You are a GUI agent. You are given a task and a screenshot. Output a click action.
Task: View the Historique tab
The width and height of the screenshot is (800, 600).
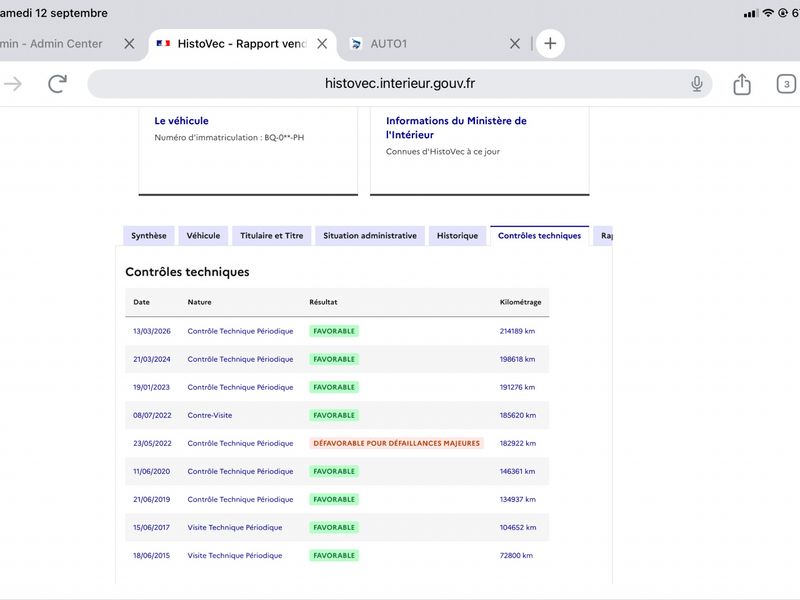pos(457,236)
